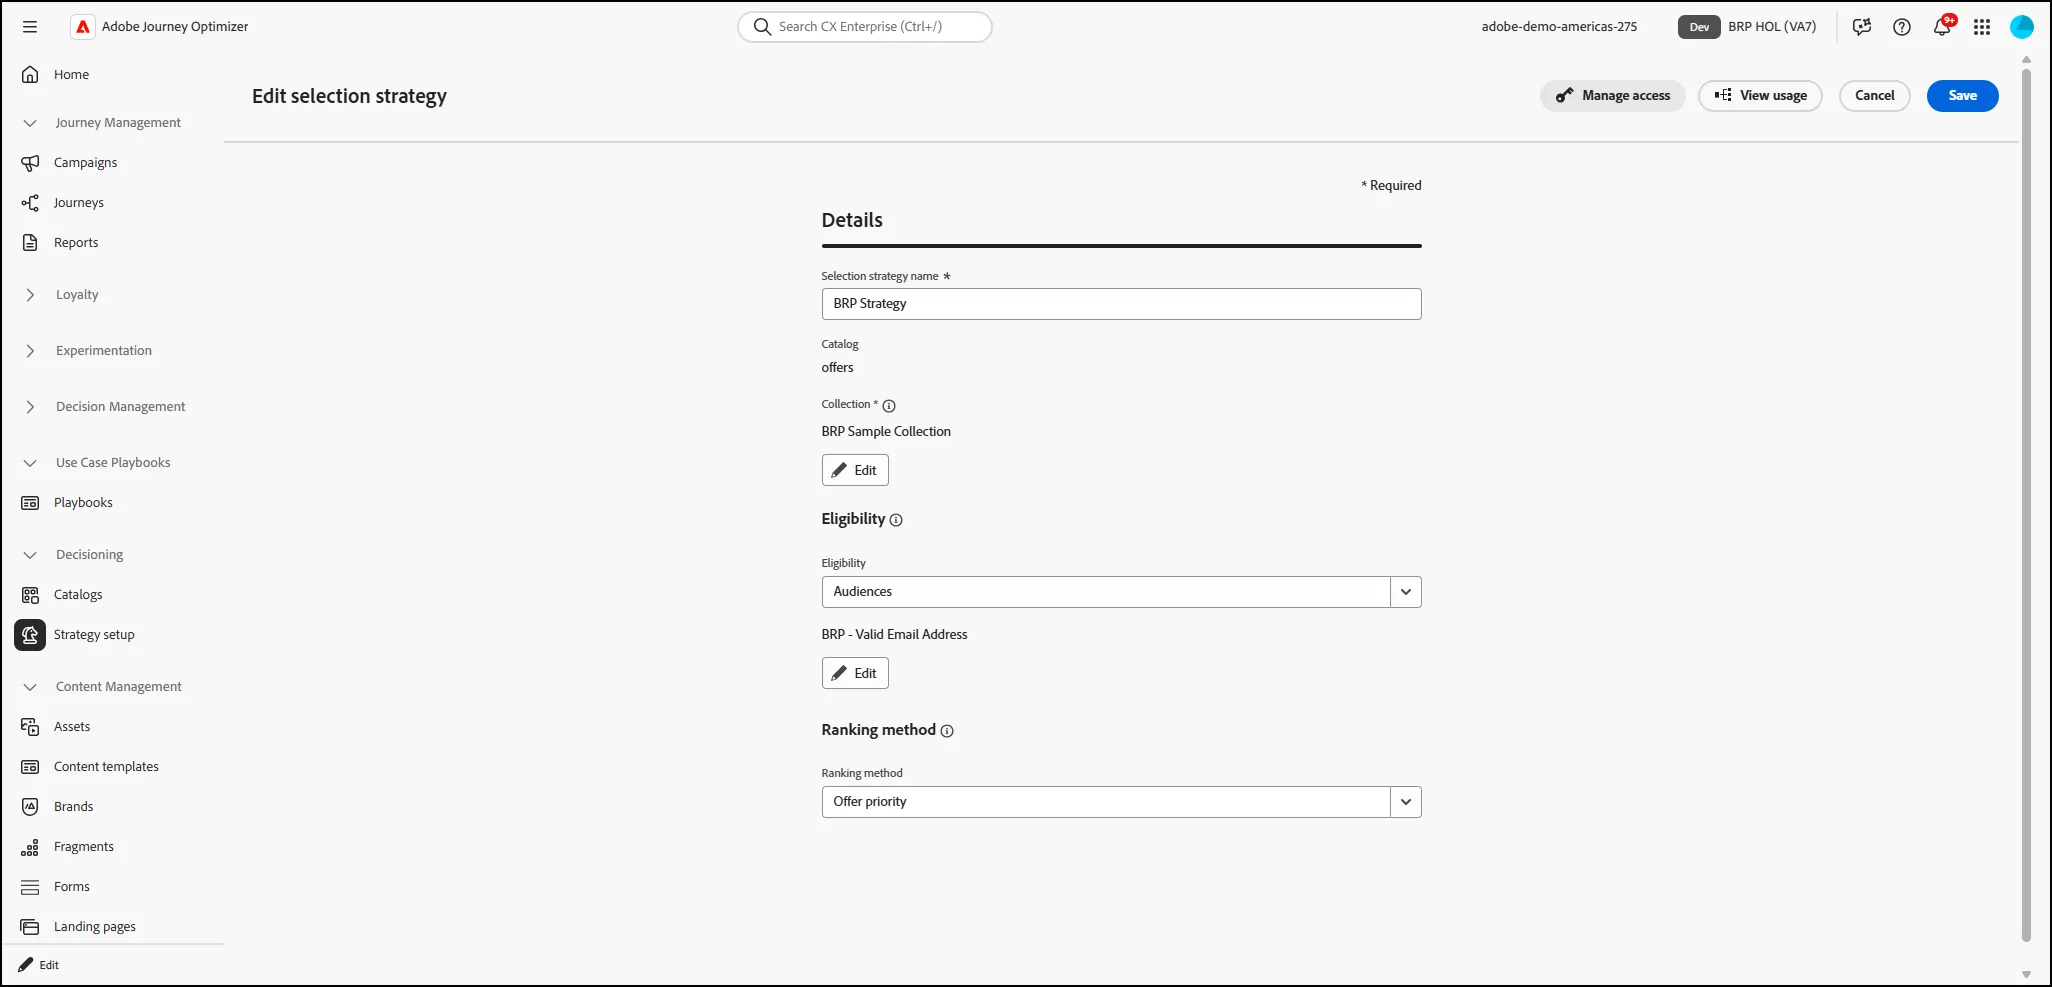2052x987 pixels.
Task: Click the Home house icon
Action: pos(30,75)
